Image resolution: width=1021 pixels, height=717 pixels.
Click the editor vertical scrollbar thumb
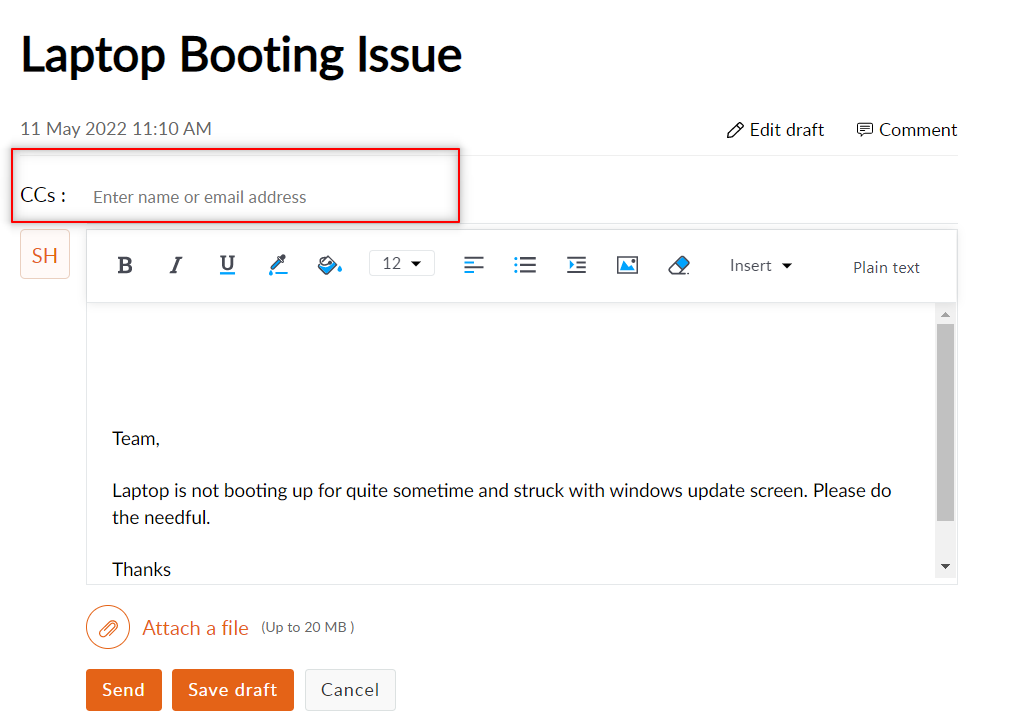945,423
